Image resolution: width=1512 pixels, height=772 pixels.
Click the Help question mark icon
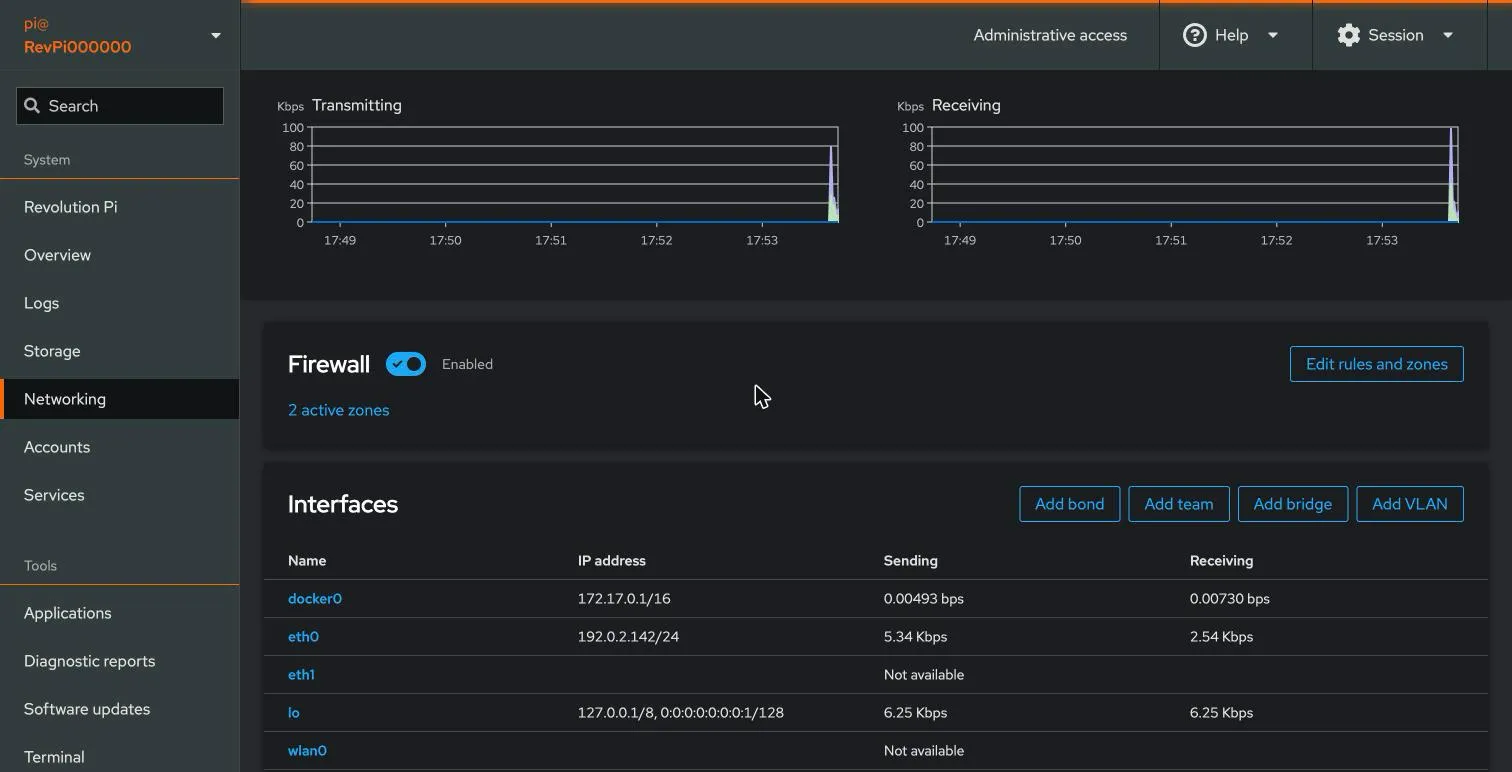click(1194, 35)
